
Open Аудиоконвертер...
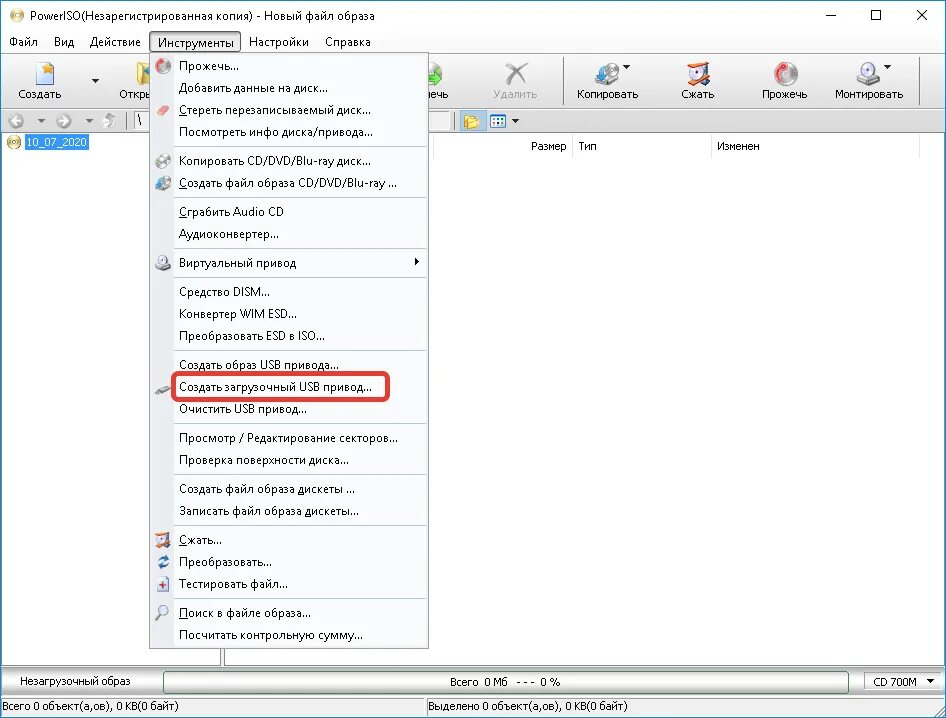pos(289,234)
